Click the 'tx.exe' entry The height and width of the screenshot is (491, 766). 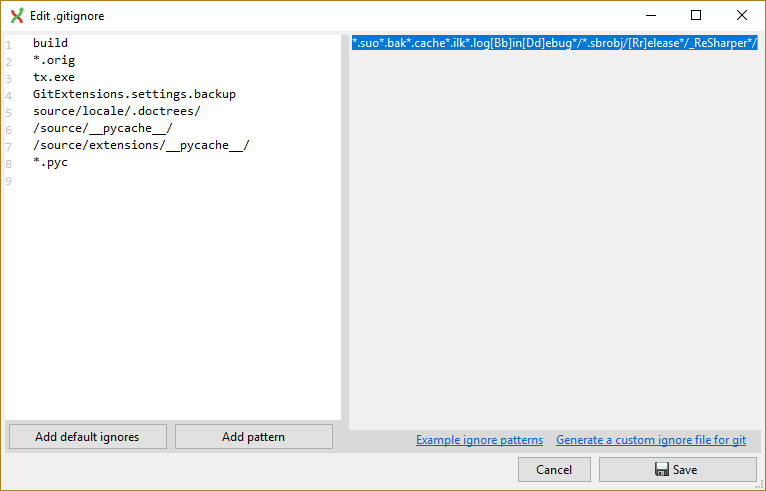(x=54, y=77)
